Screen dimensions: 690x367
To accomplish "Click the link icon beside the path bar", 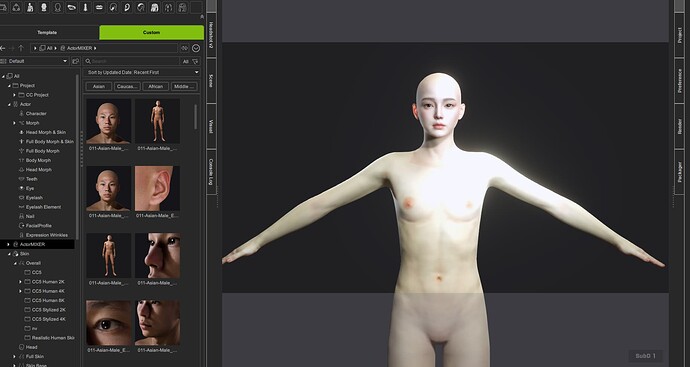I will pyautogui.click(x=184, y=48).
